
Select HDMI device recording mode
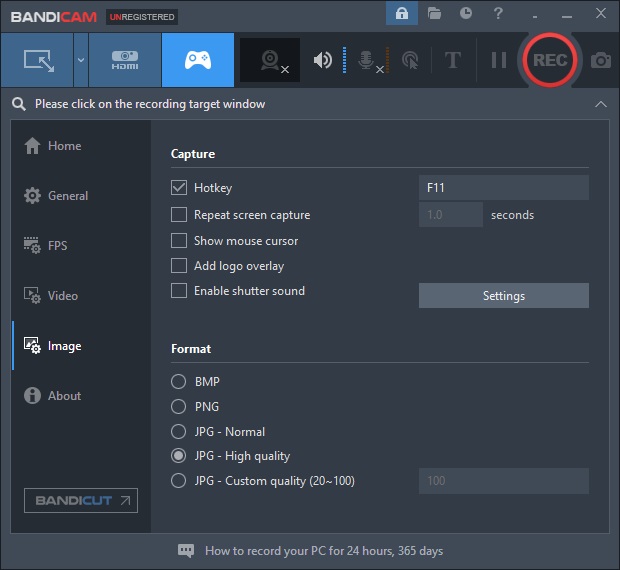pyautogui.click(x=125, y=60)
